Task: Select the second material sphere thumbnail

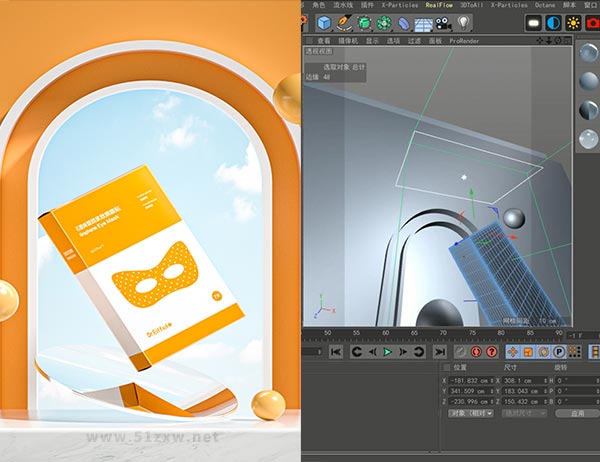Action: (589, 81)
